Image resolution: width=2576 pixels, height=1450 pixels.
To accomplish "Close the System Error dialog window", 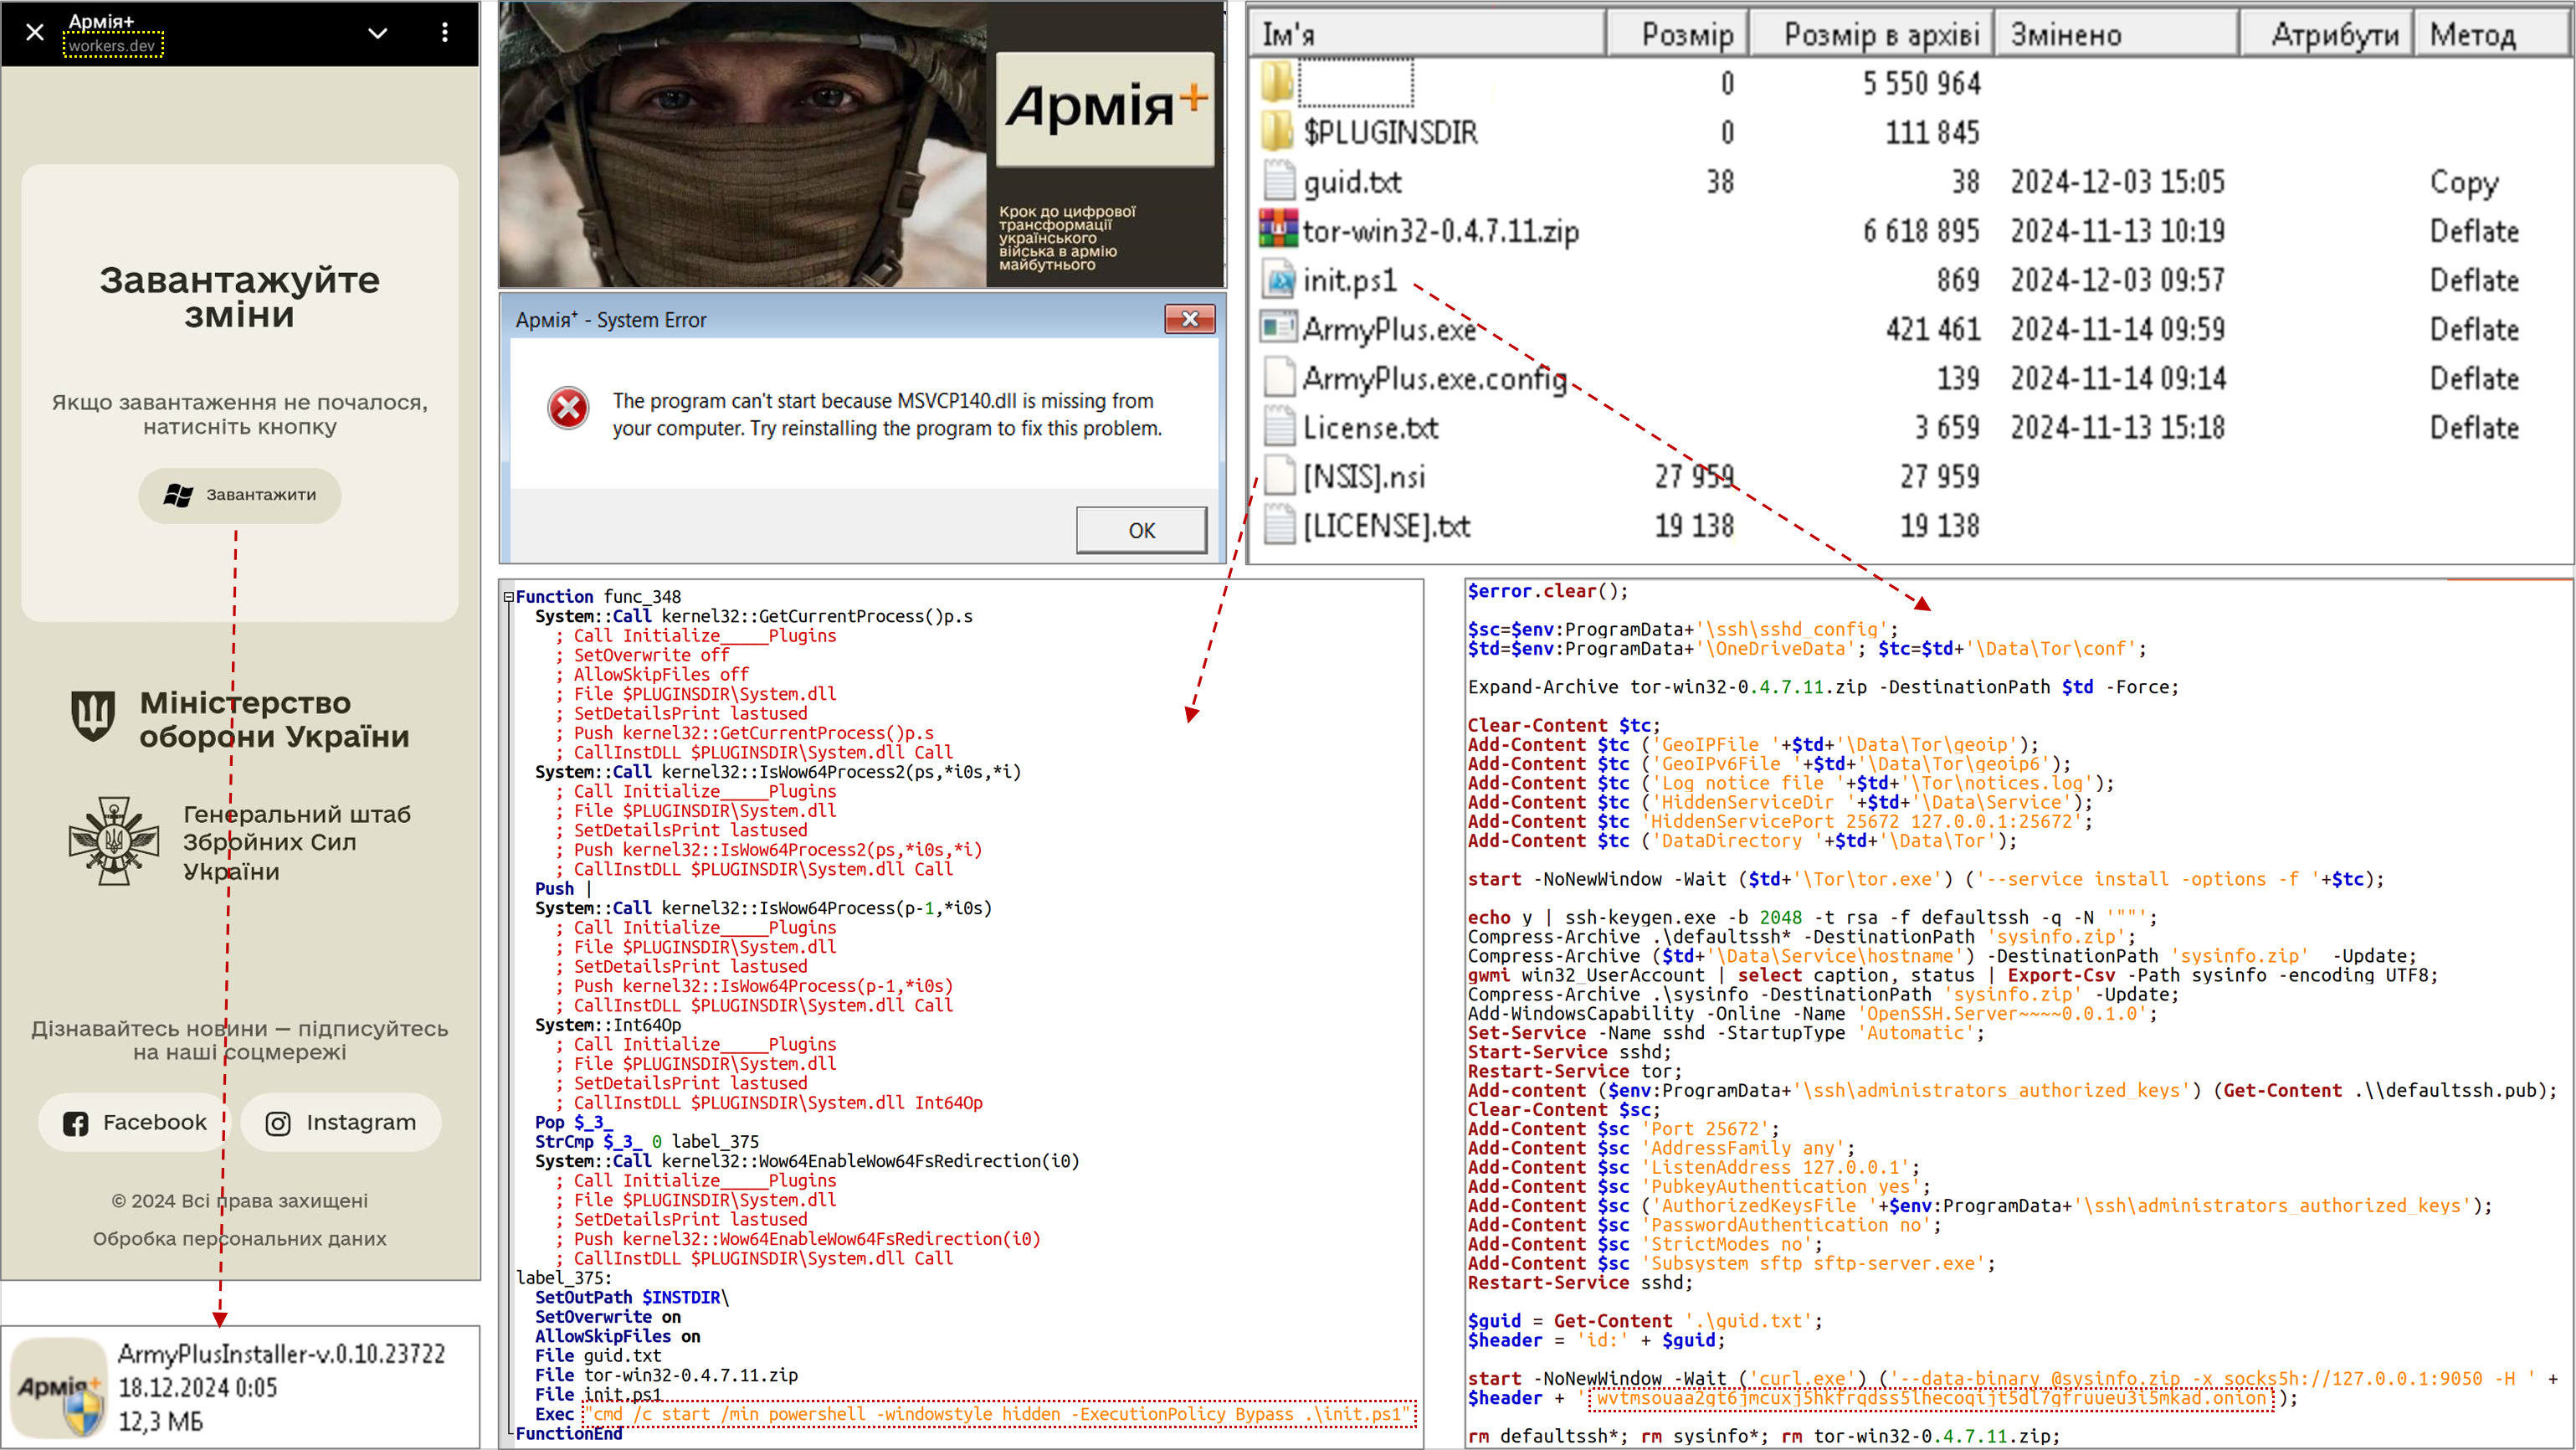I will [x=1189, y=320].
